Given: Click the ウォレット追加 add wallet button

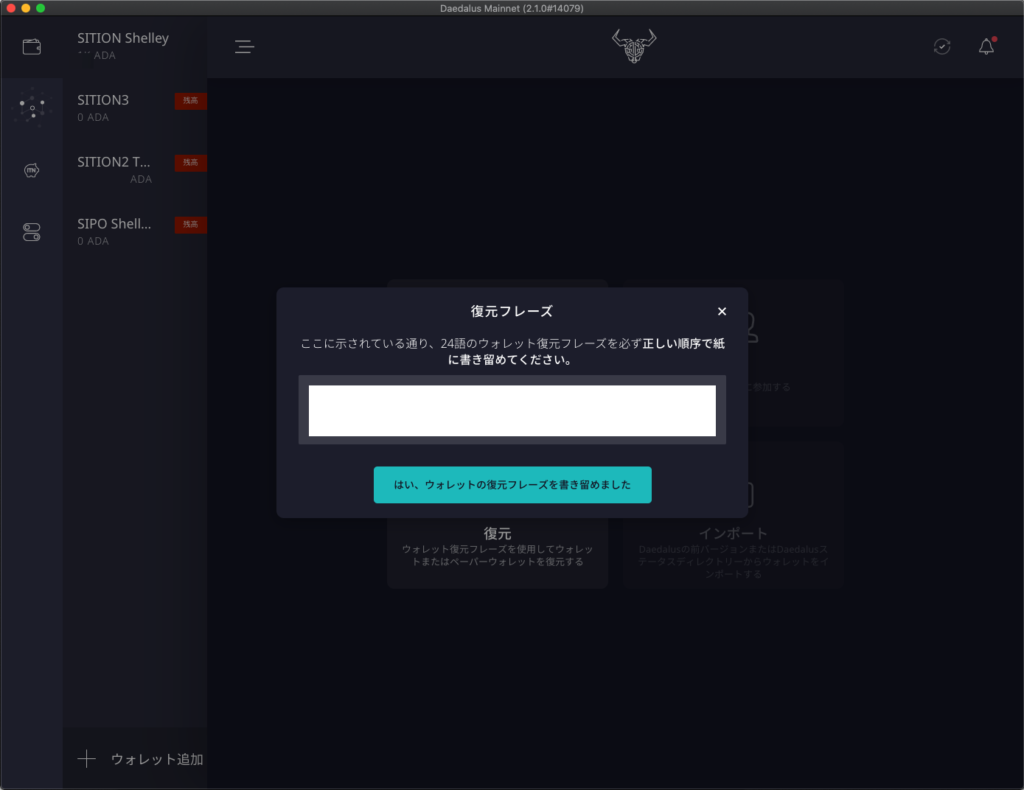Looking at the screenshot, I should (x=141, y=759).
